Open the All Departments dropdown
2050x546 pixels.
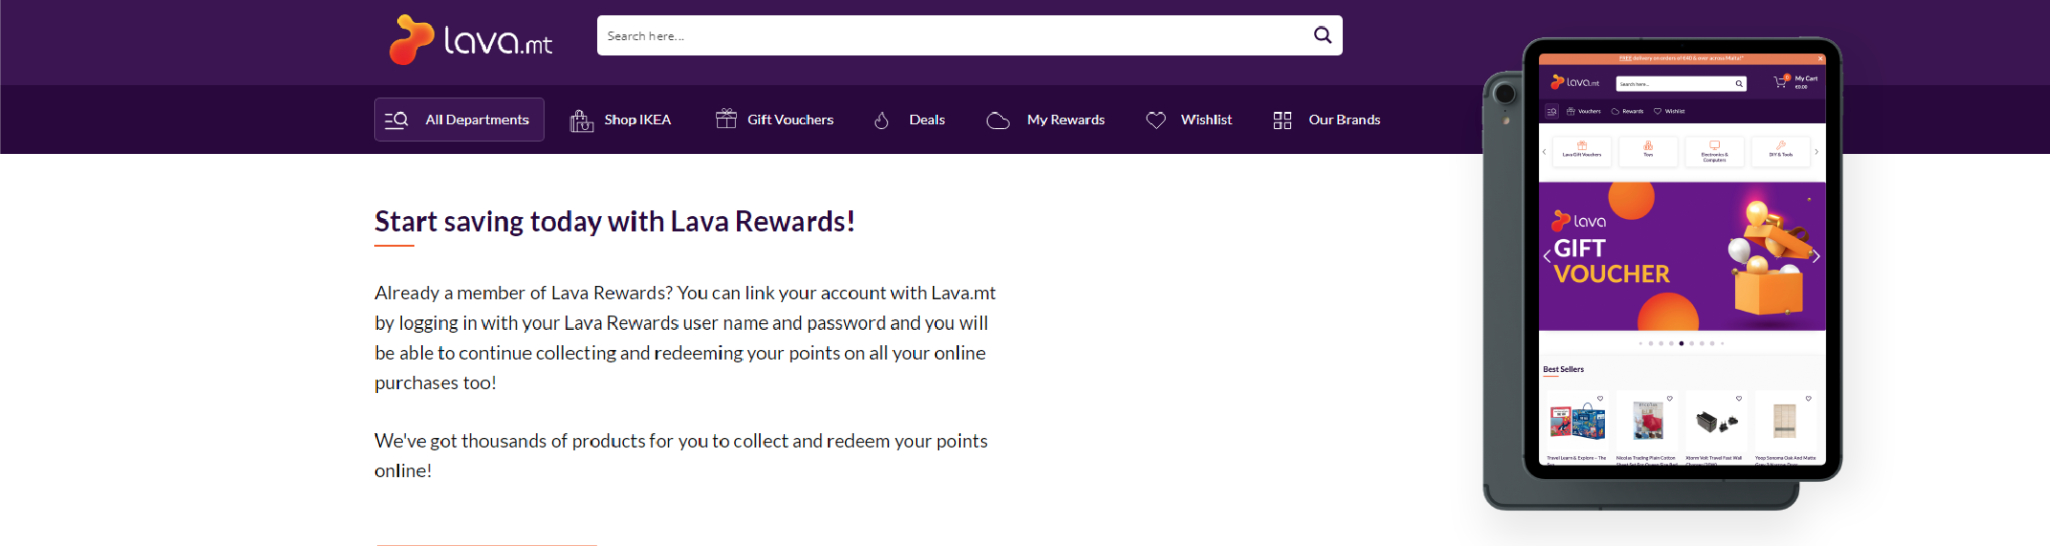click(x=459, y=119)
